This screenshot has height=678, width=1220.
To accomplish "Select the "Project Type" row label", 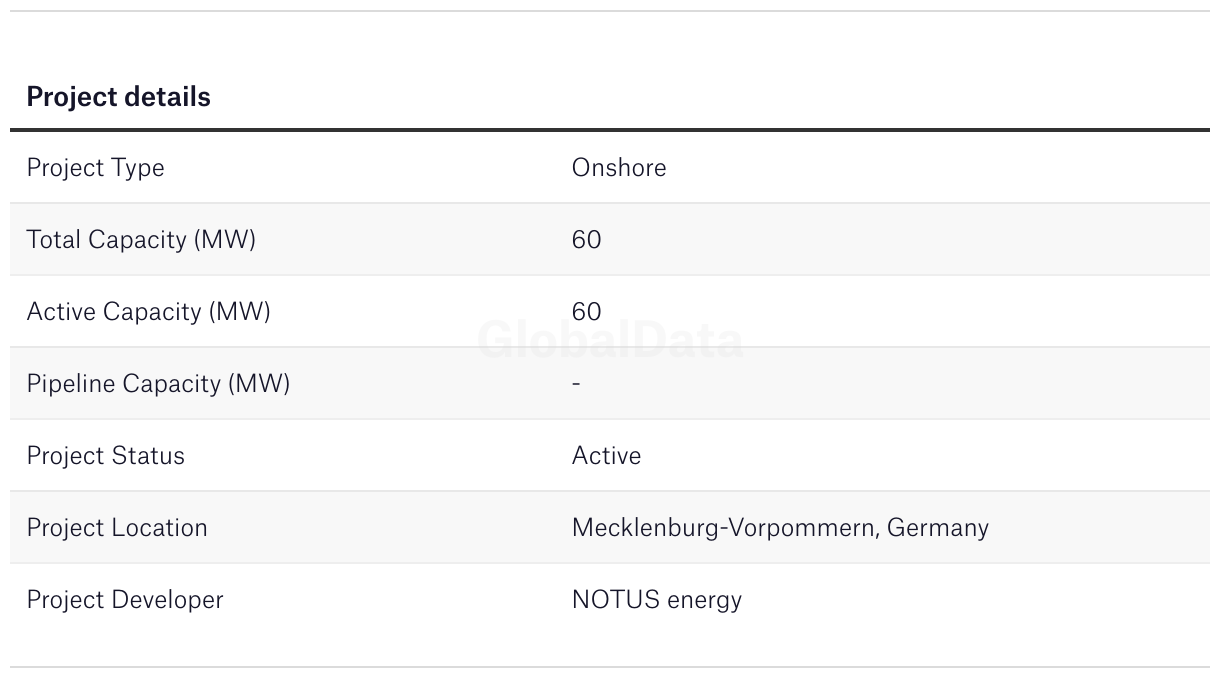I will click(x=95, y=168).
